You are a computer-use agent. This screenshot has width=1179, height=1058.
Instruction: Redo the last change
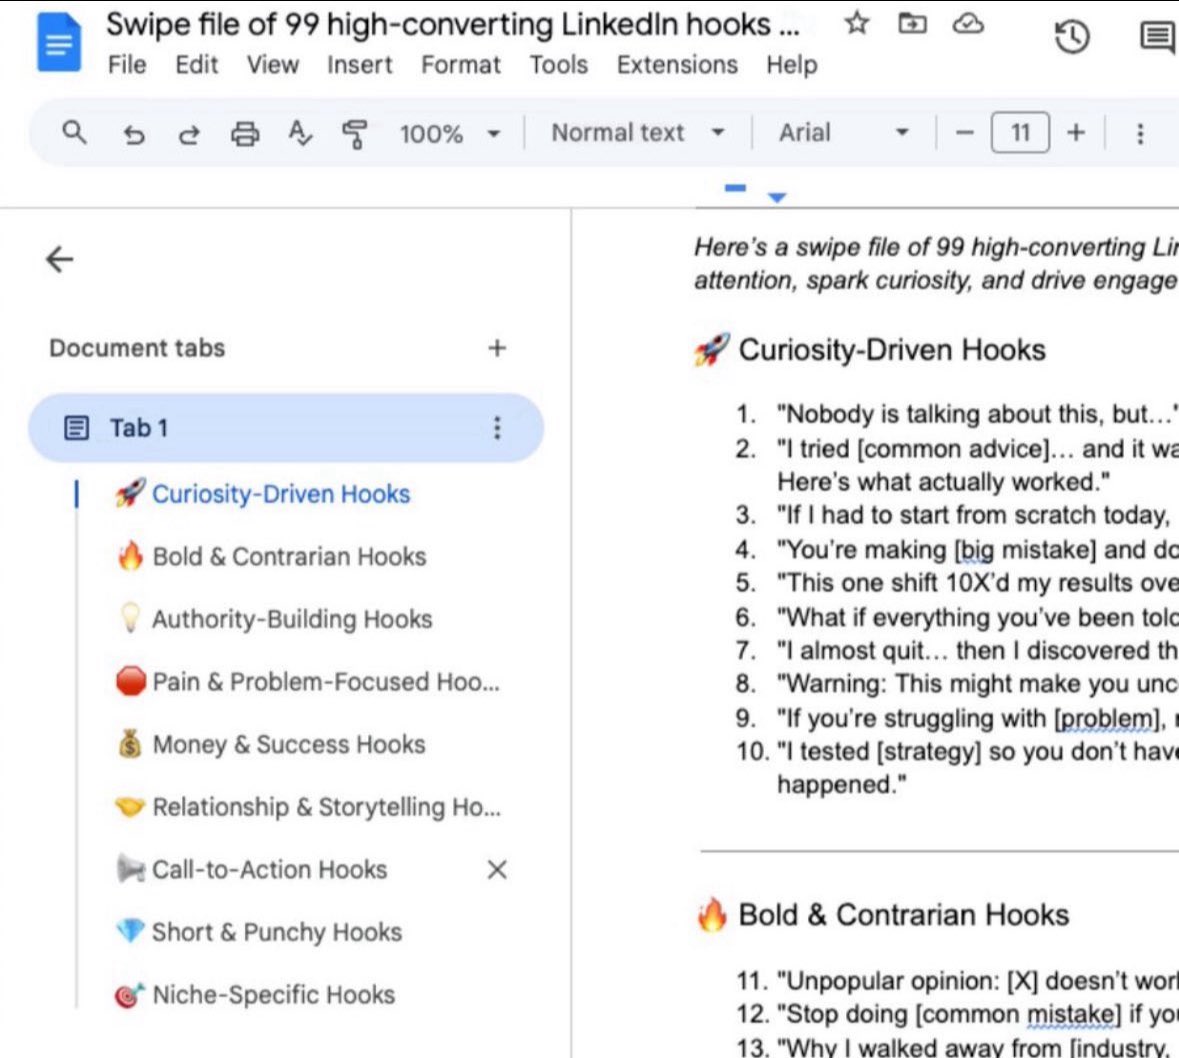coord(189,132)
